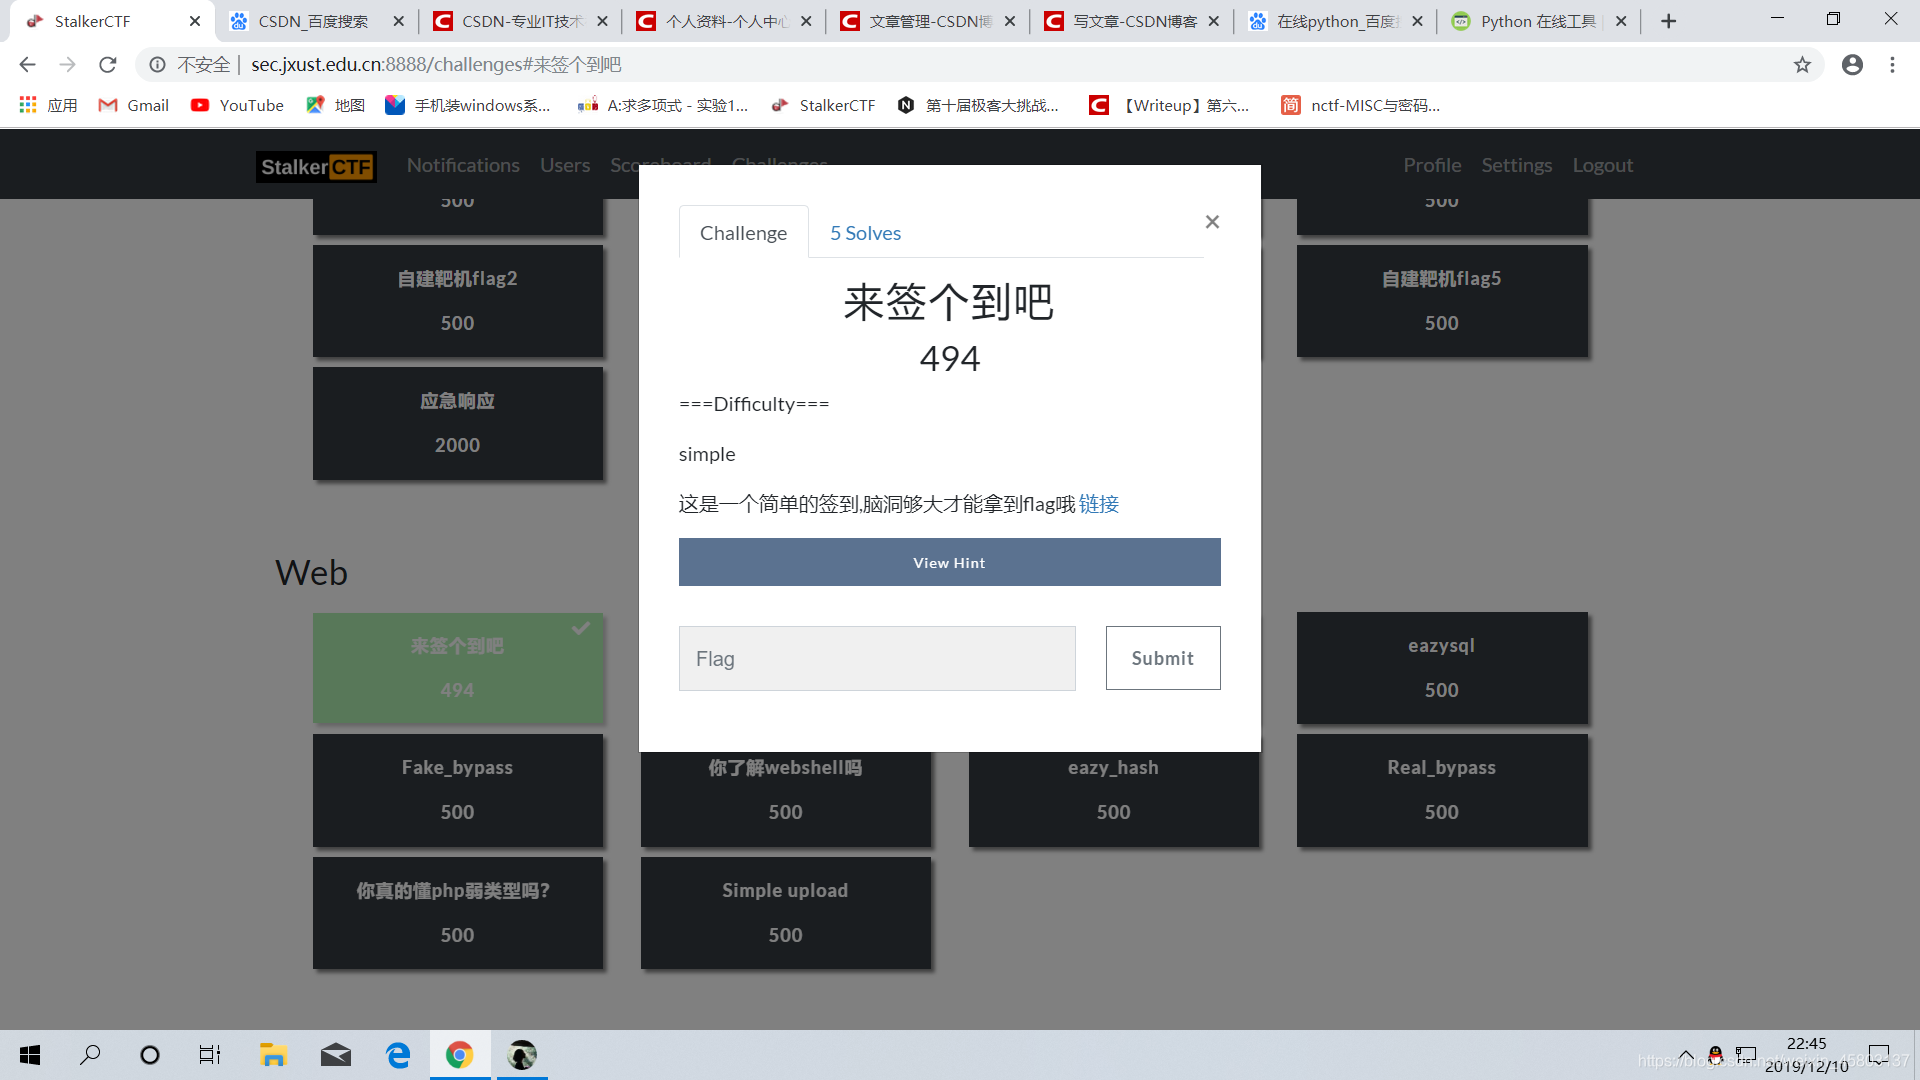This screenshot has height=1080, width=1920.
Task: Open a new tab with the plus button
Action: (1668, 21)
